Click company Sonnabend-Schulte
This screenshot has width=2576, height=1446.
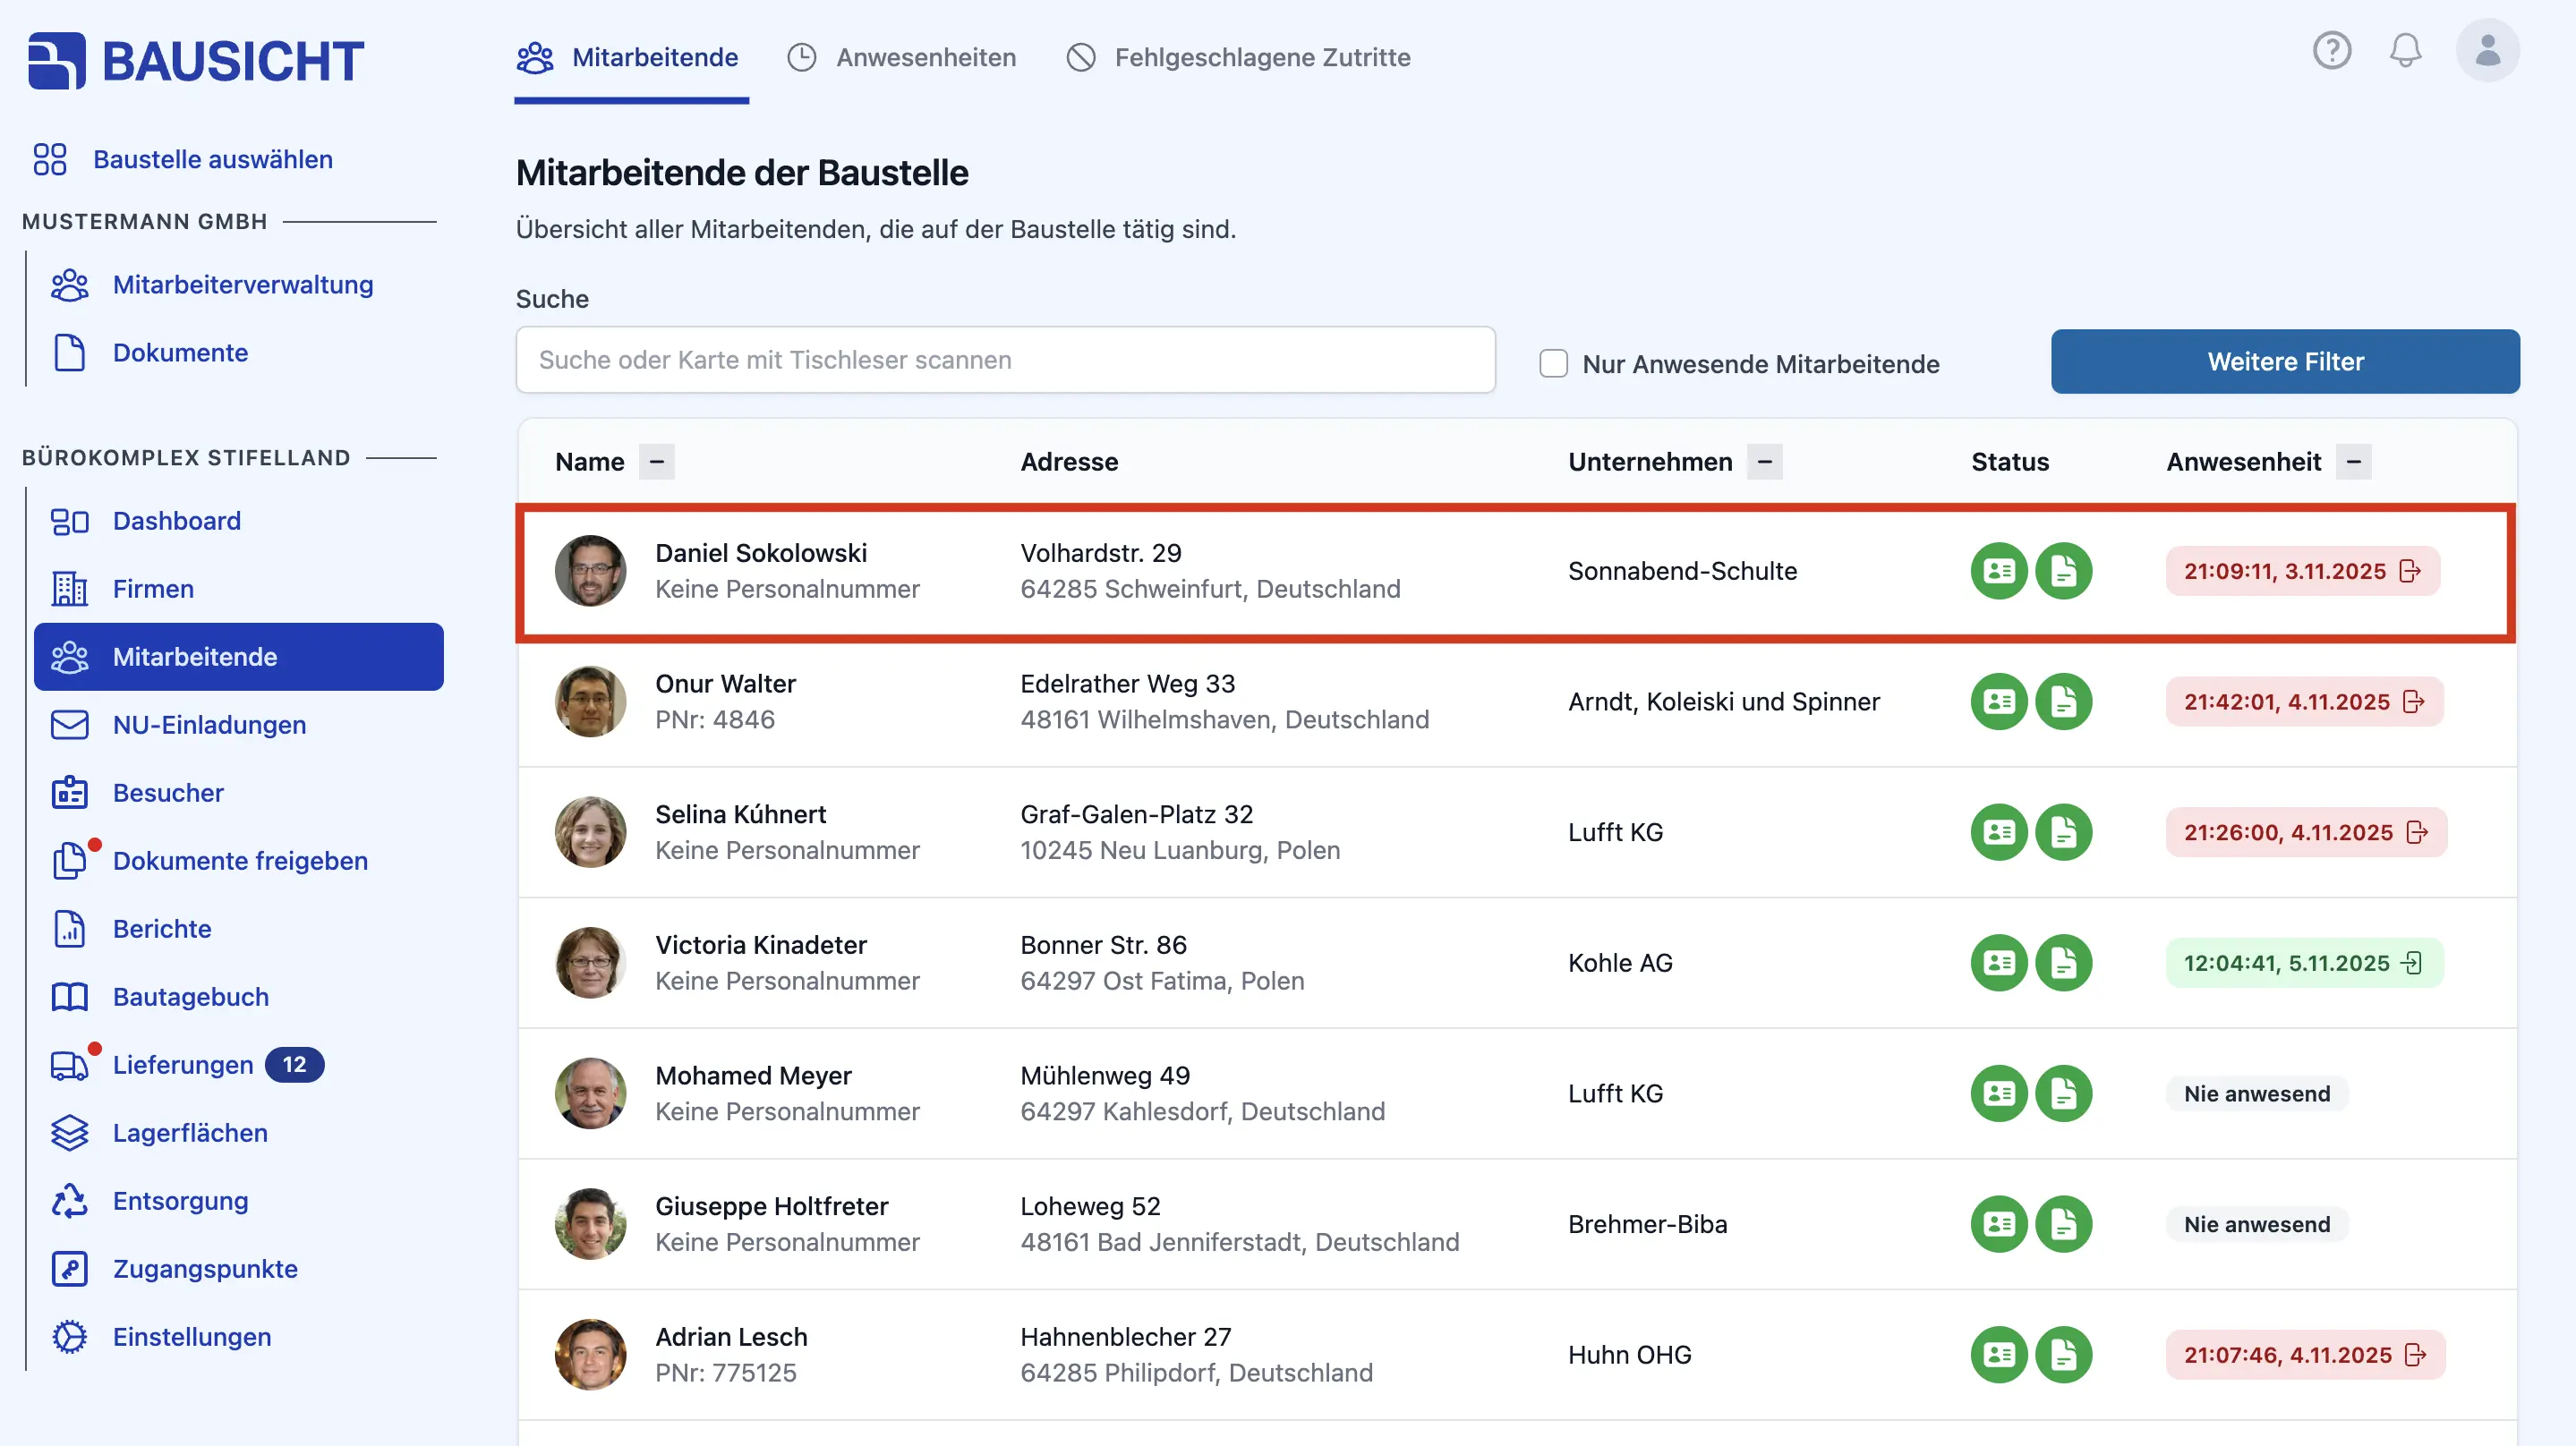pos(1682,571)
